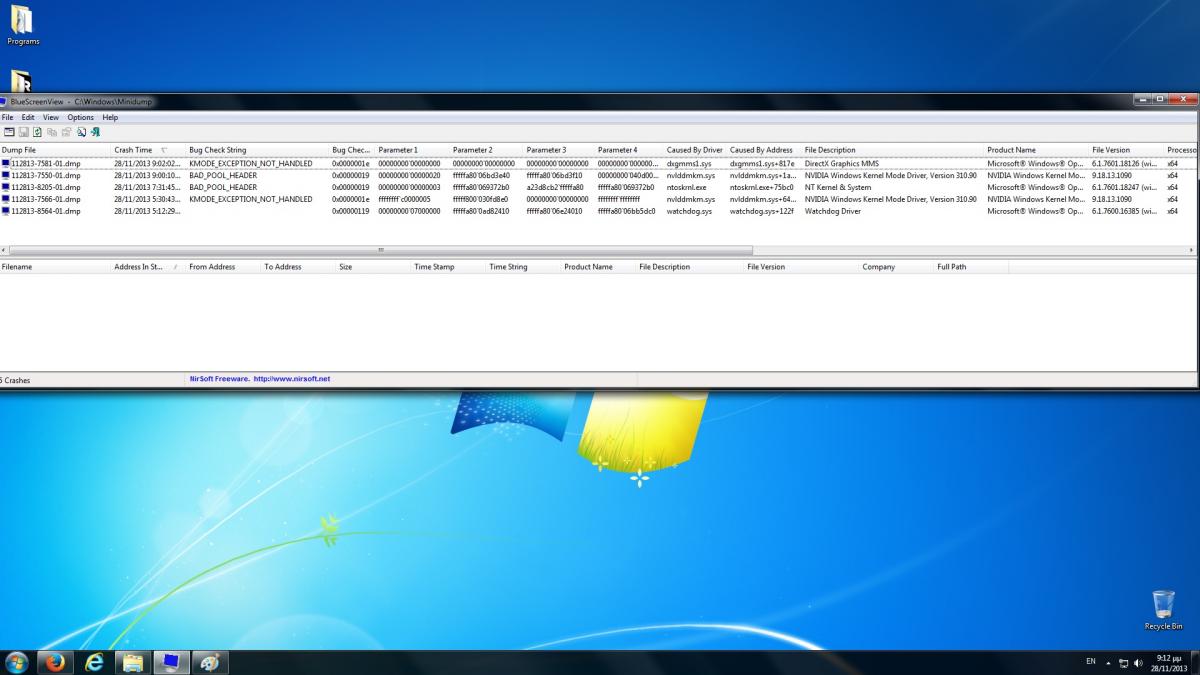The height and width of the screenshot is (675, 1200).
Task: Show hidden system tray icons
Action: tap(1108, 662)
